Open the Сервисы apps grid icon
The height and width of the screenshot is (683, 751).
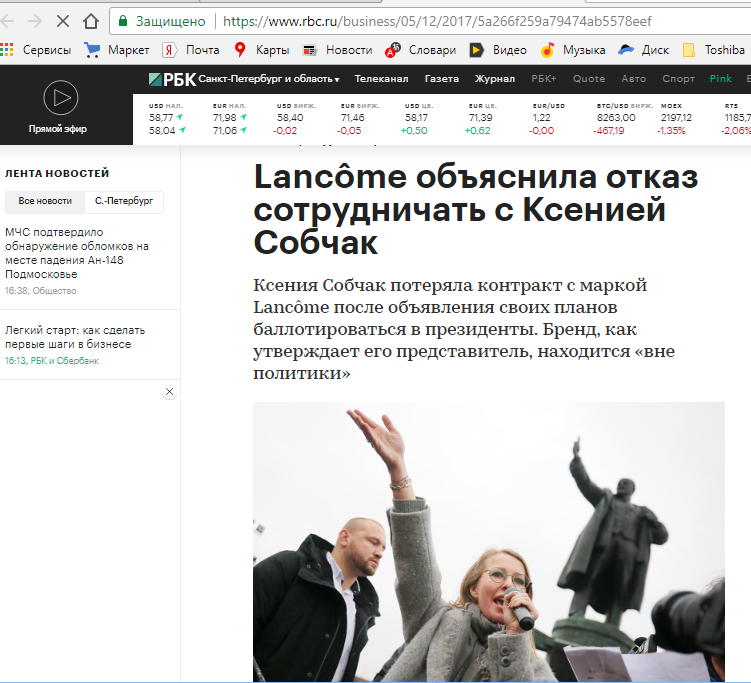point(7,50)
